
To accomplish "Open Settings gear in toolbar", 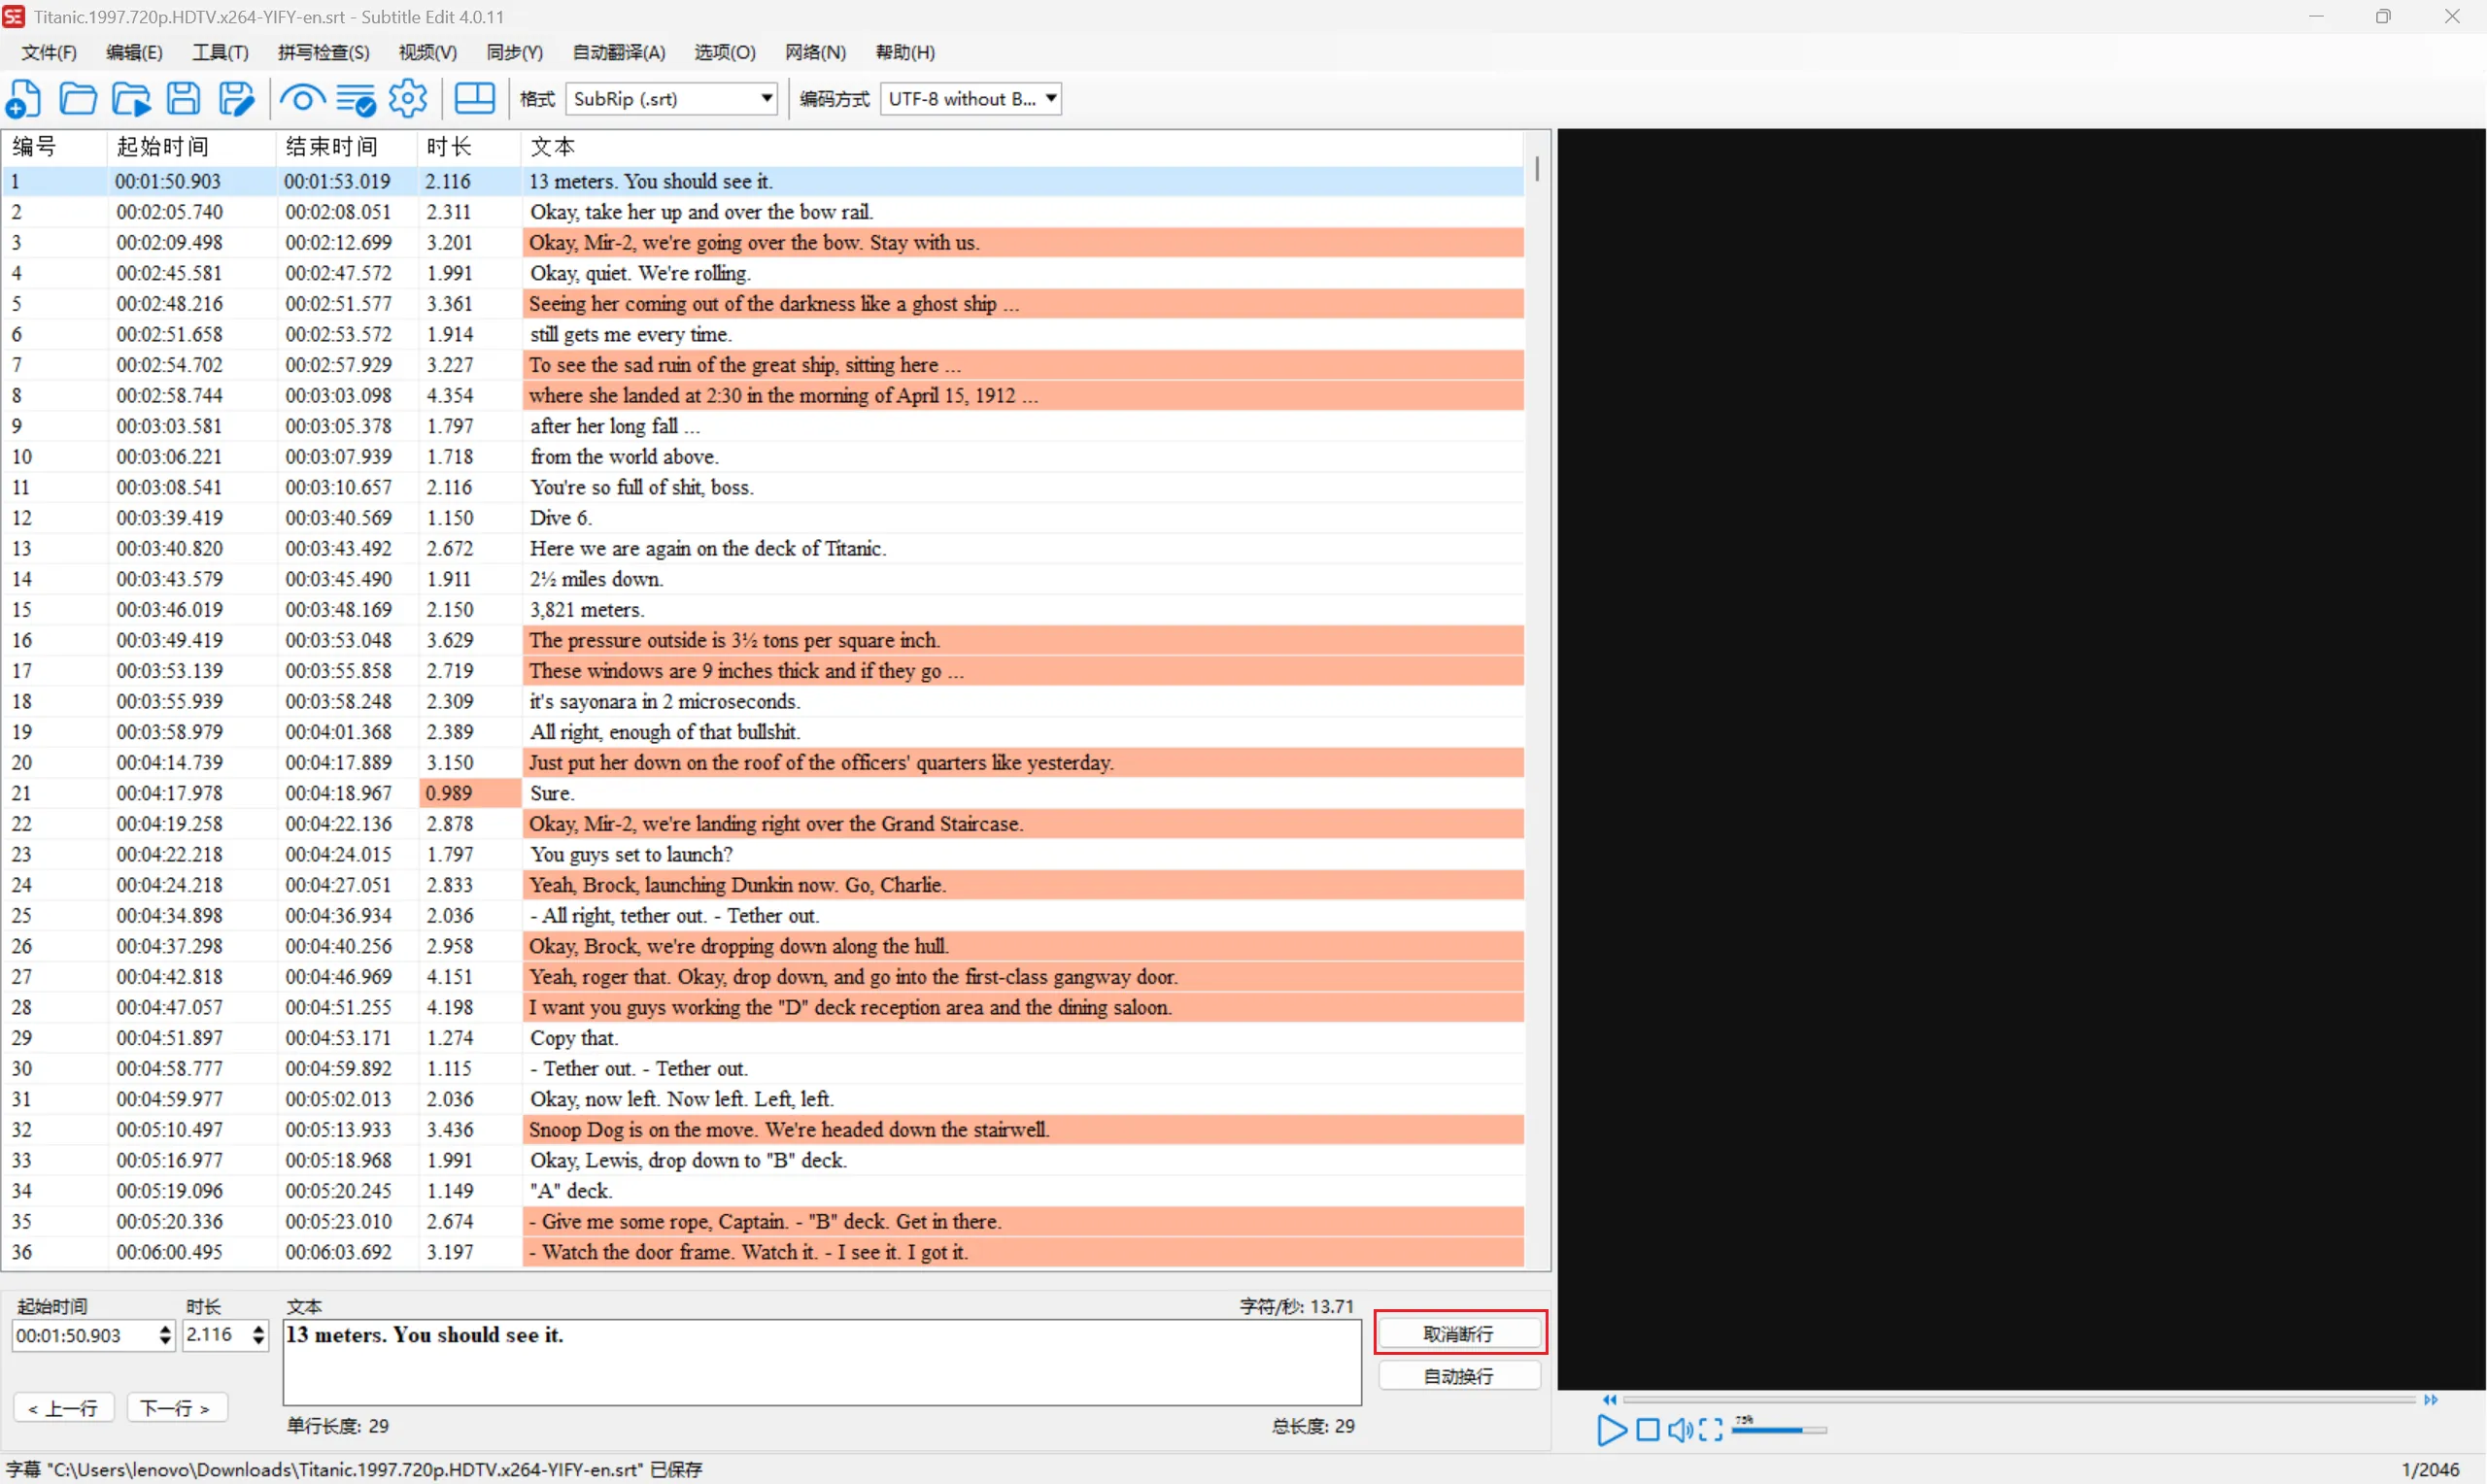I will (x=408, y=98).
